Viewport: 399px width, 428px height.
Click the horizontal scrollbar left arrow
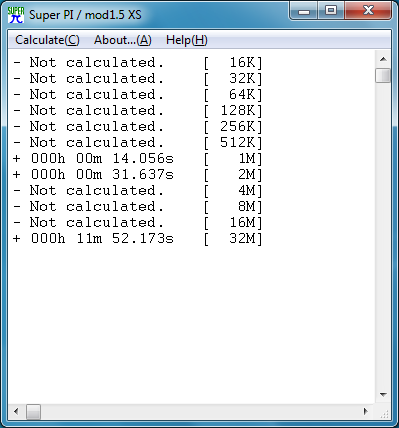[x=16, y=411]
